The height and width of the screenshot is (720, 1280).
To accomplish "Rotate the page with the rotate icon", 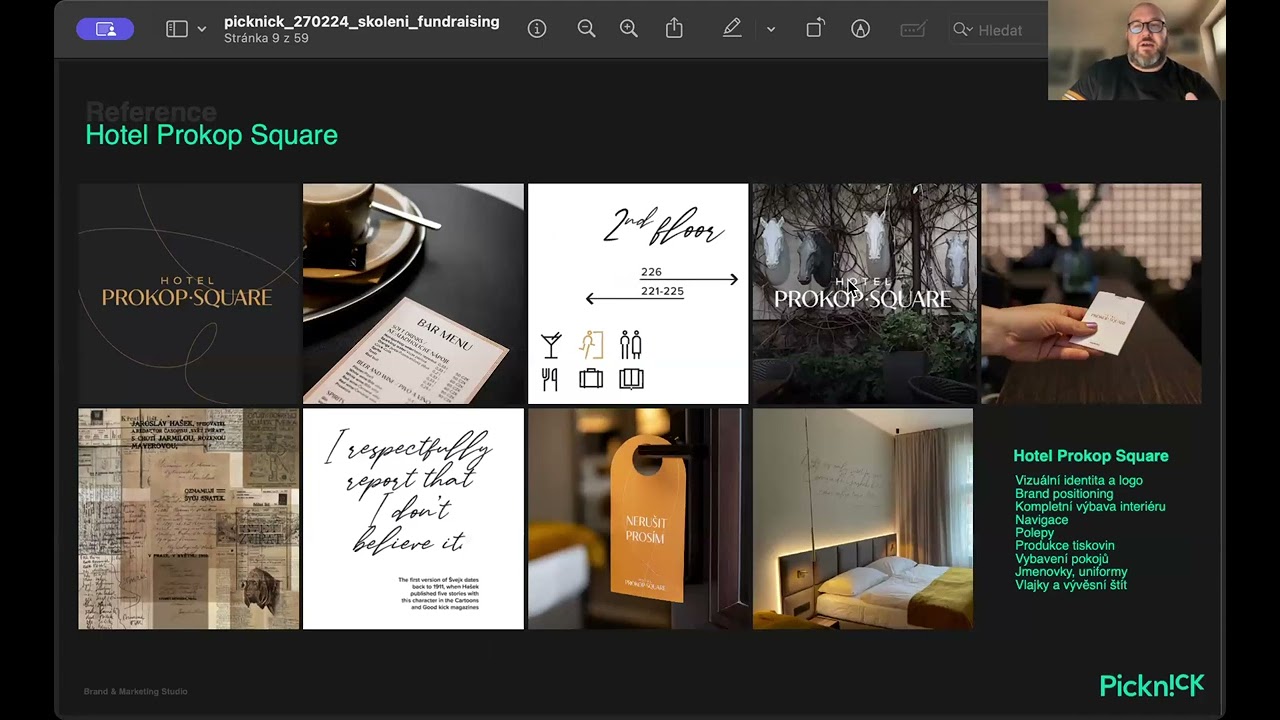I will point(815,29).
